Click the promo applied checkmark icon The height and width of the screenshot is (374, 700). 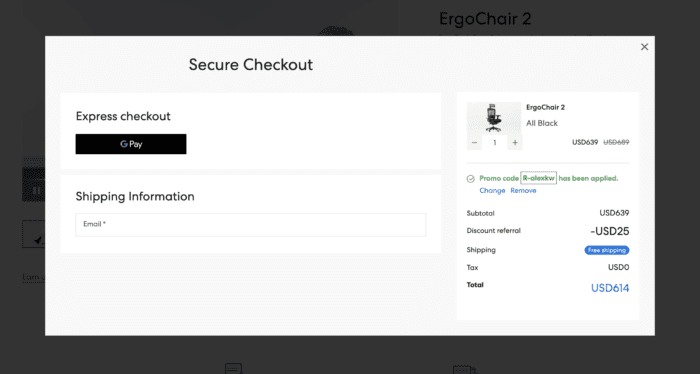471,179
